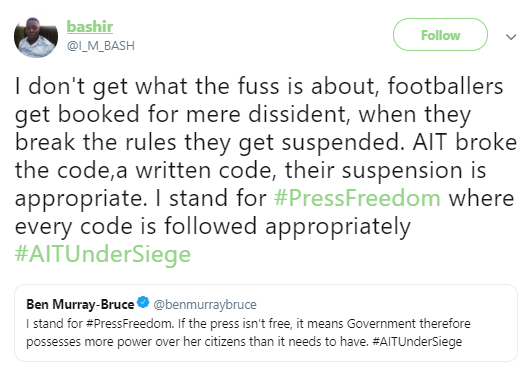The width and height of the screenshot is (528, 367).
Task: Click the tweet's opening line about the fuss
Action: [259, 86]
